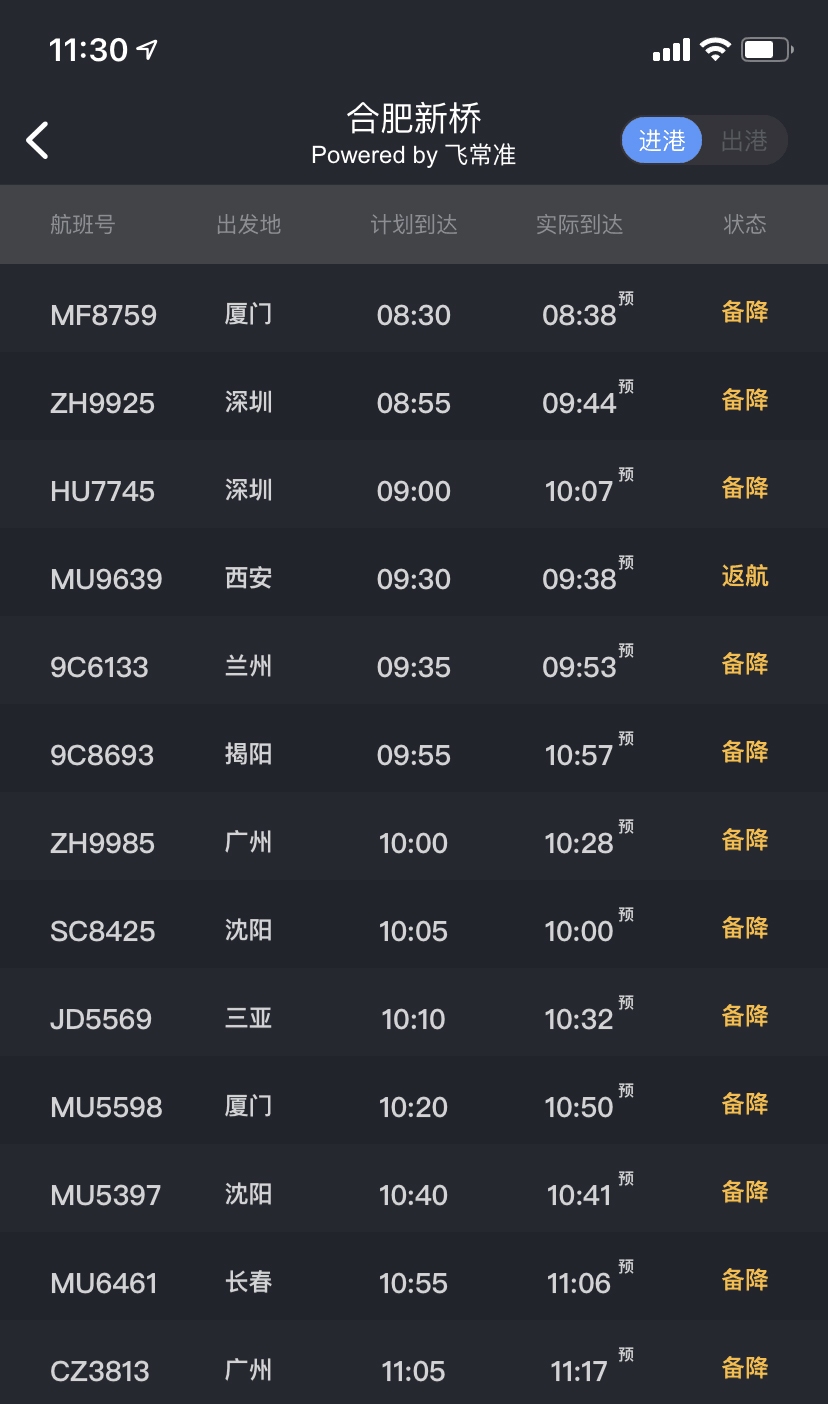
Task: Tap the back arrow icon
Action: click(37, 140)
